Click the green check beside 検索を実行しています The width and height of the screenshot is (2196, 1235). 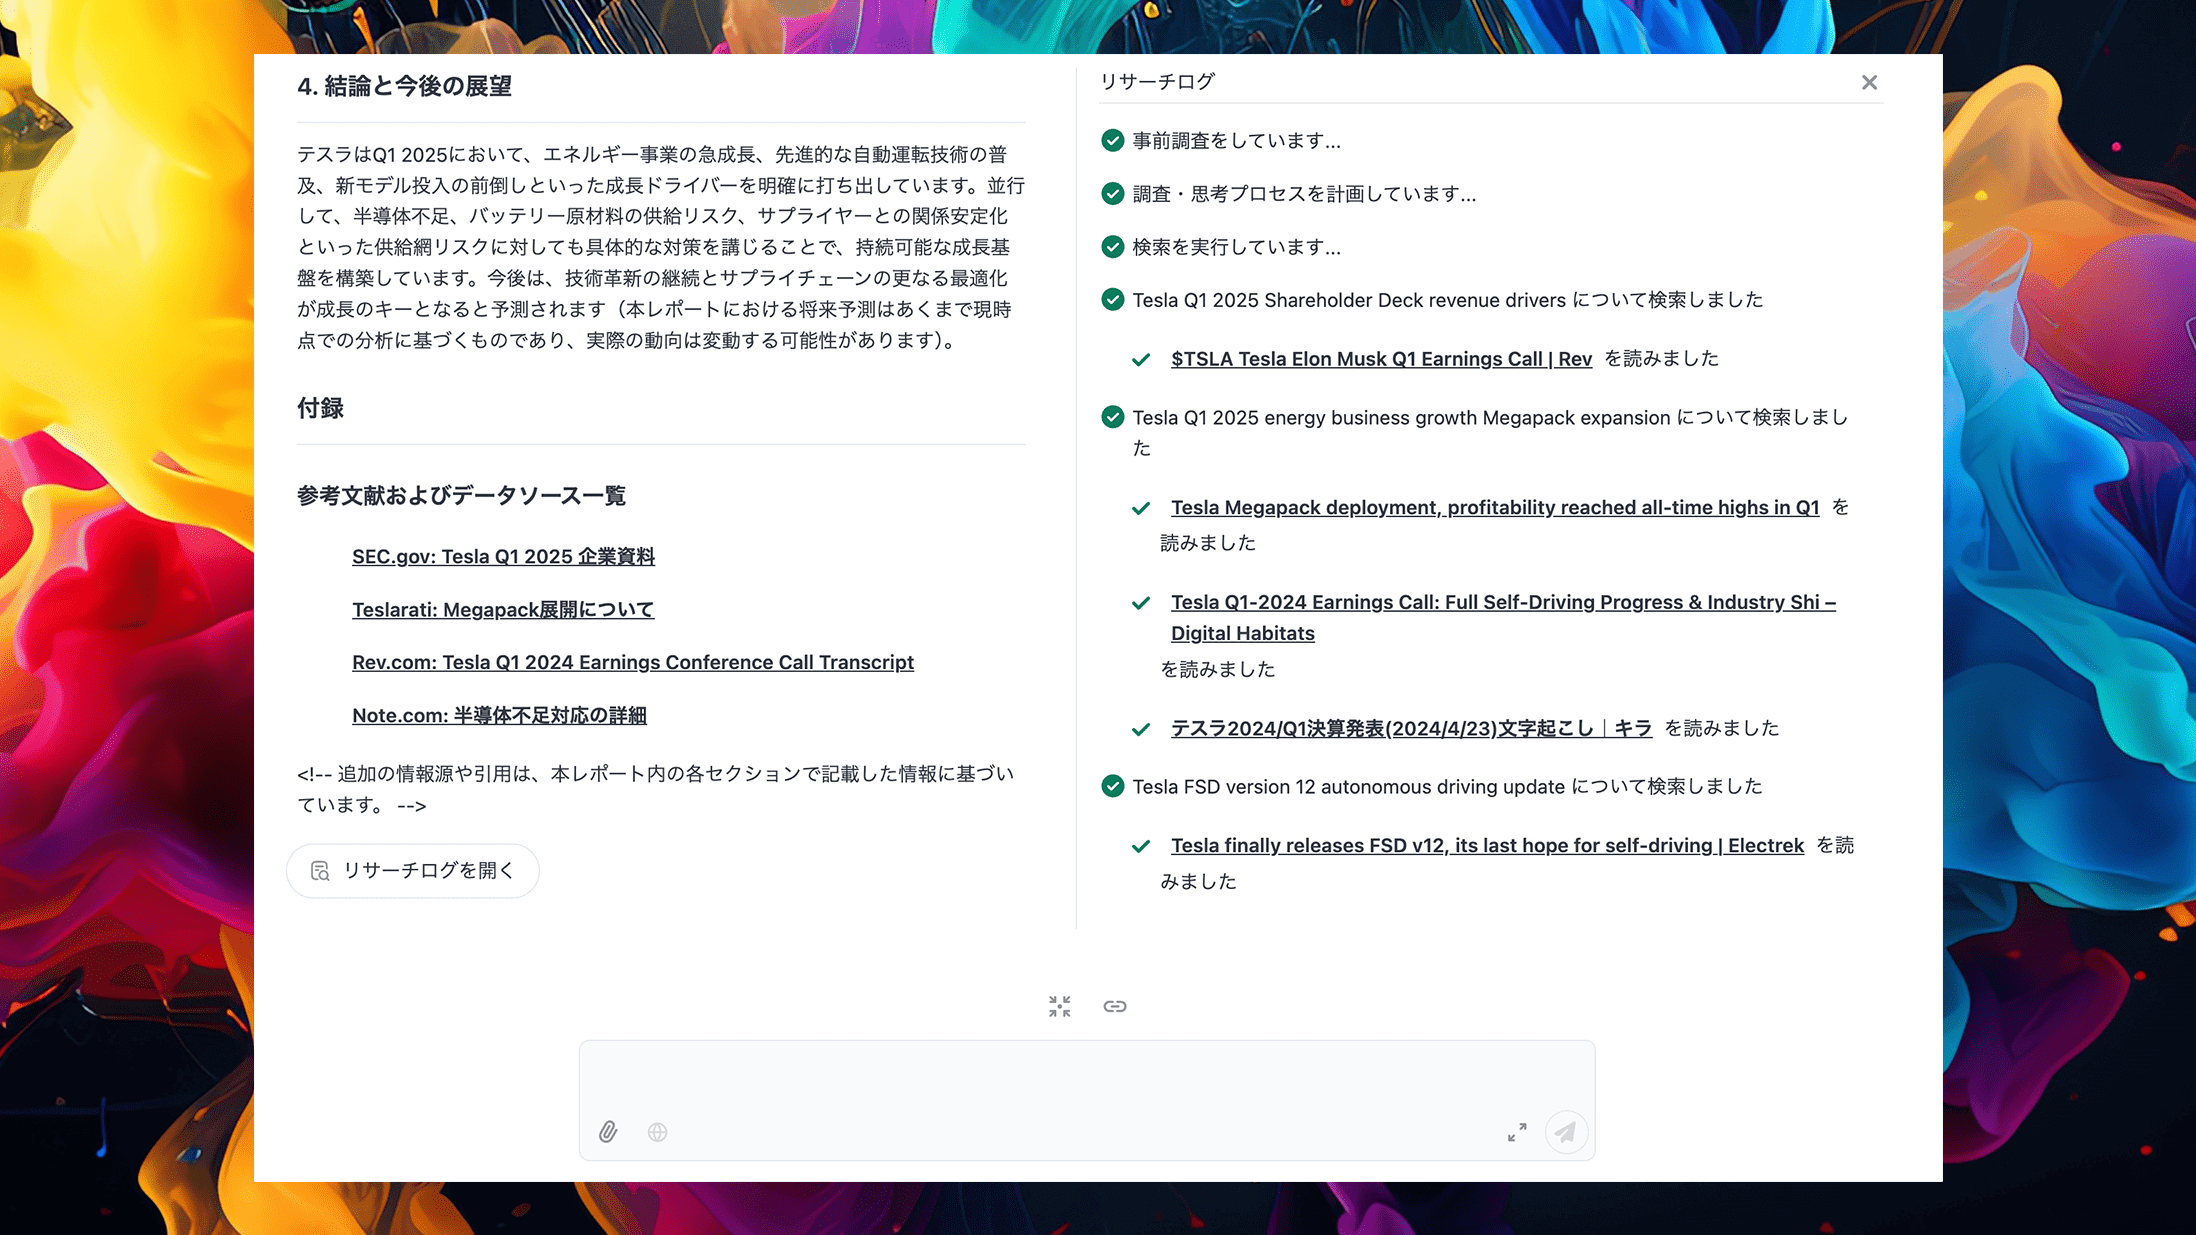[1112, 247]
